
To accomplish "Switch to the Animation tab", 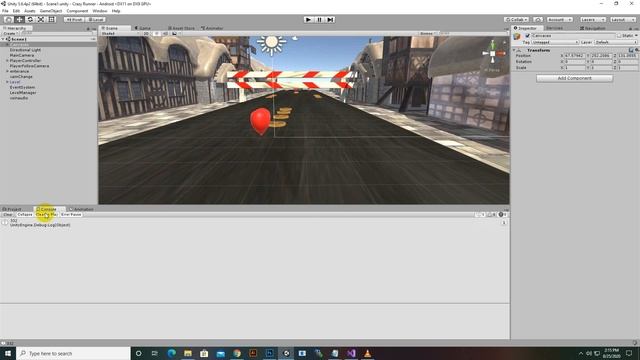I will point(82,209).
